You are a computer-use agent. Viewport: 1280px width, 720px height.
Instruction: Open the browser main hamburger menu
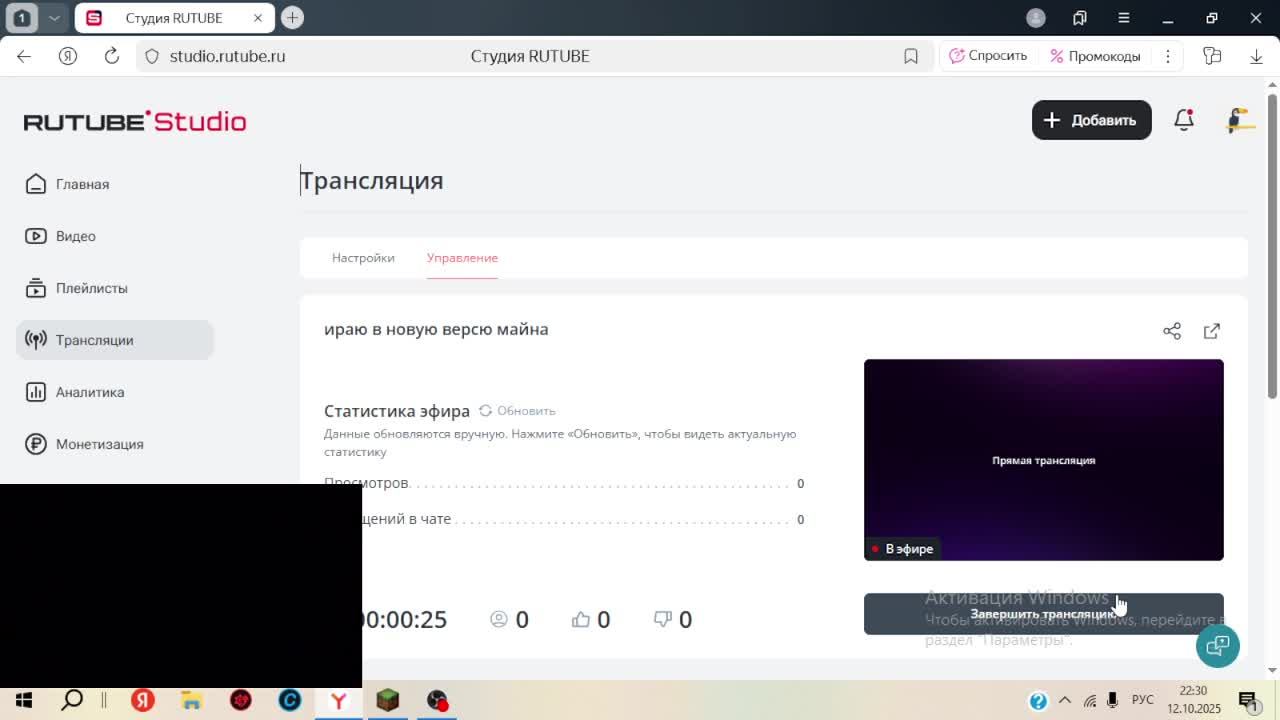click(x=1124, y=18)
